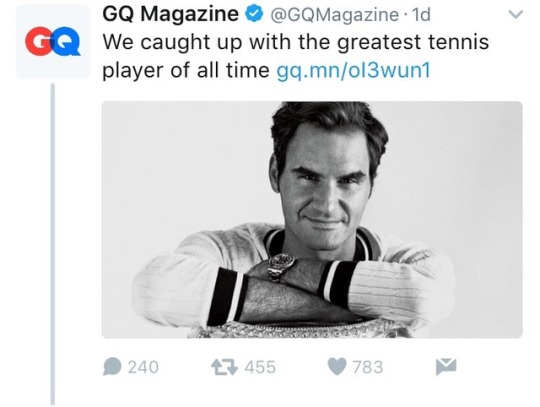
Task: Click the @GQMagazine handle
Action: click(334, 15)
